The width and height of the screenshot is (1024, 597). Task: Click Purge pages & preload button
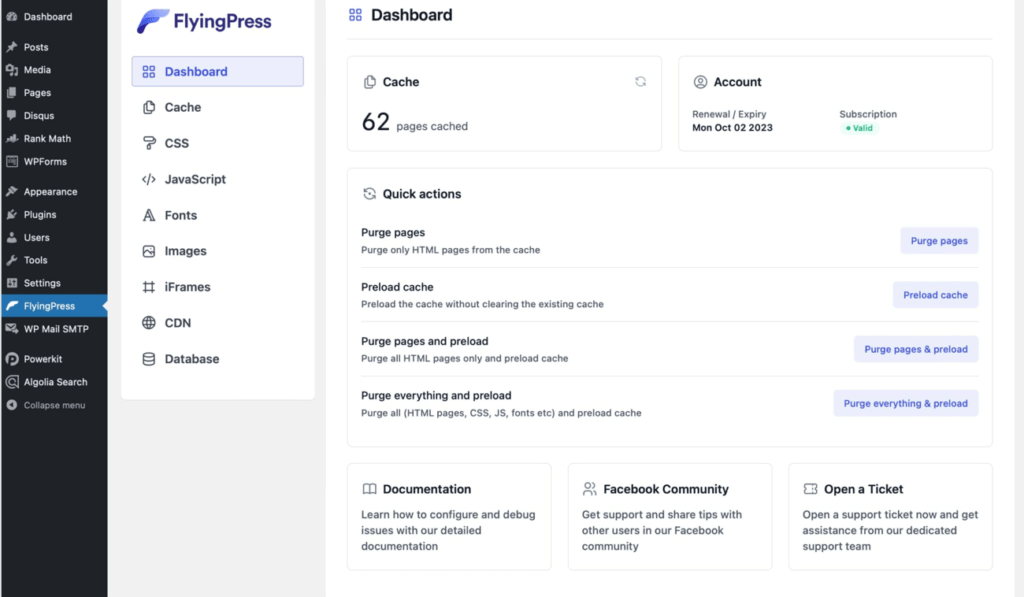click(915, 349)
